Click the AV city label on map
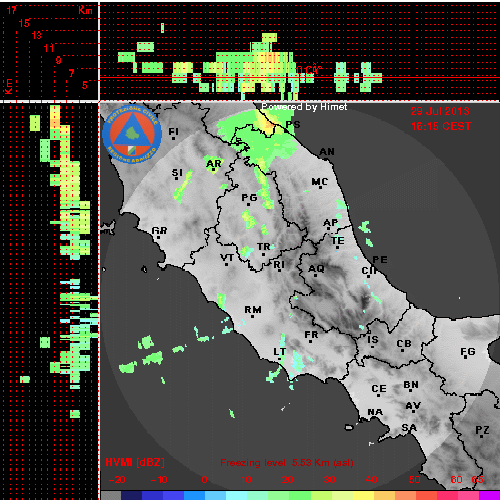The height and width of the screenshot is (500, 500). click(x=413, y=406)
